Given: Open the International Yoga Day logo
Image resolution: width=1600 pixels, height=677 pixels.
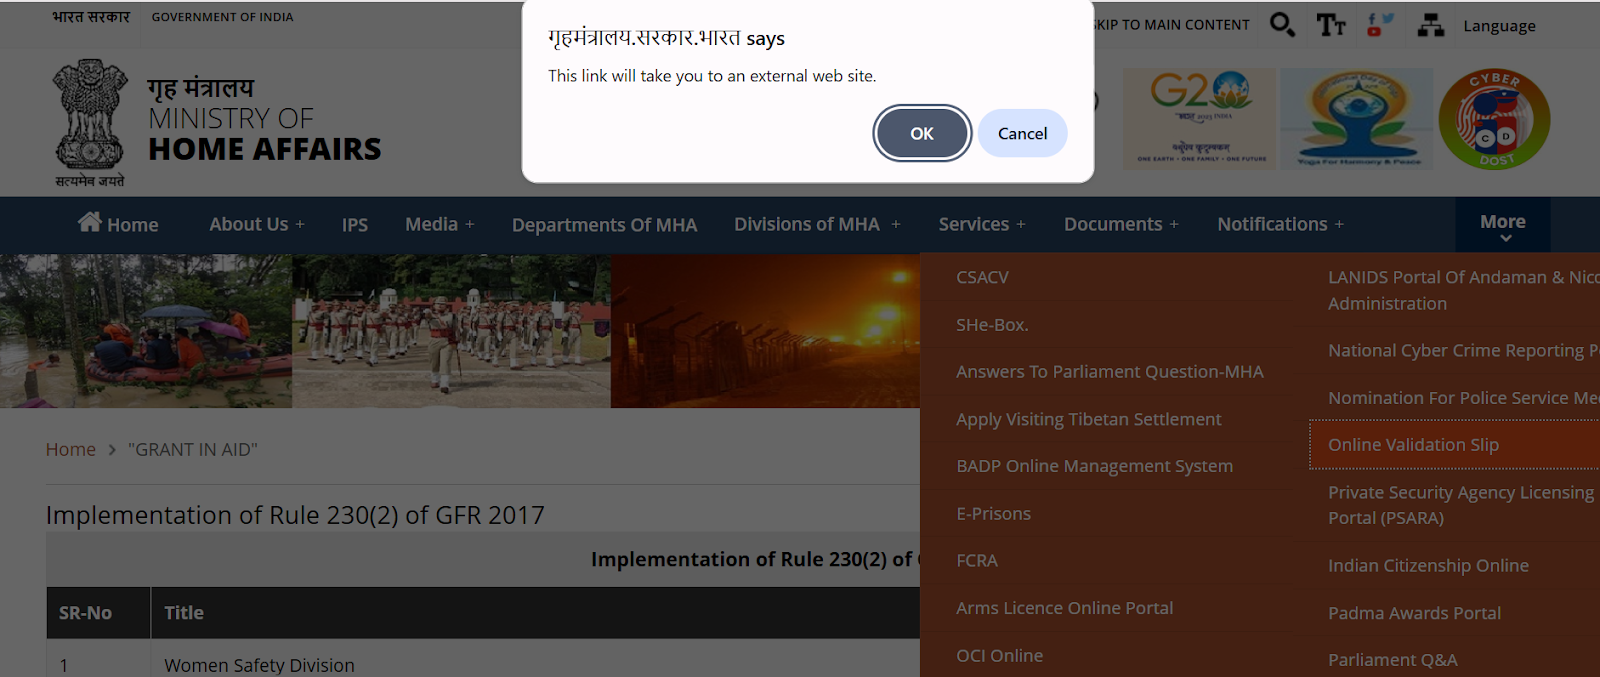Looking at the screenshot, I should 1357,118.
